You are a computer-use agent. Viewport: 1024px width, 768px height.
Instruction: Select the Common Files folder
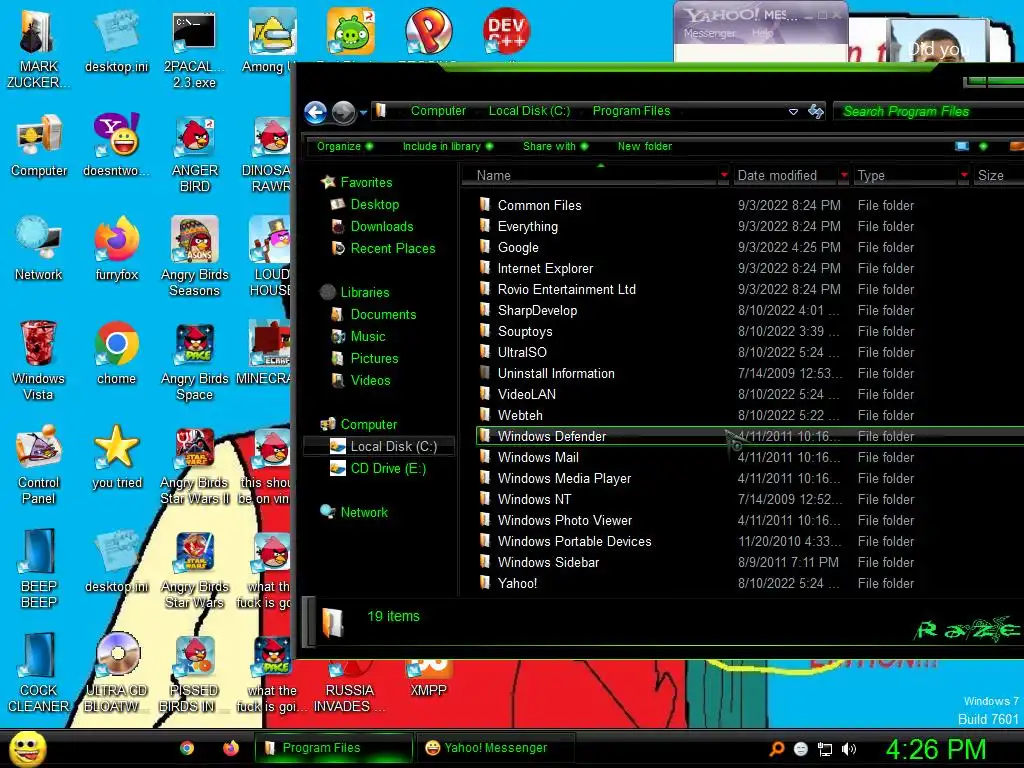539,205
